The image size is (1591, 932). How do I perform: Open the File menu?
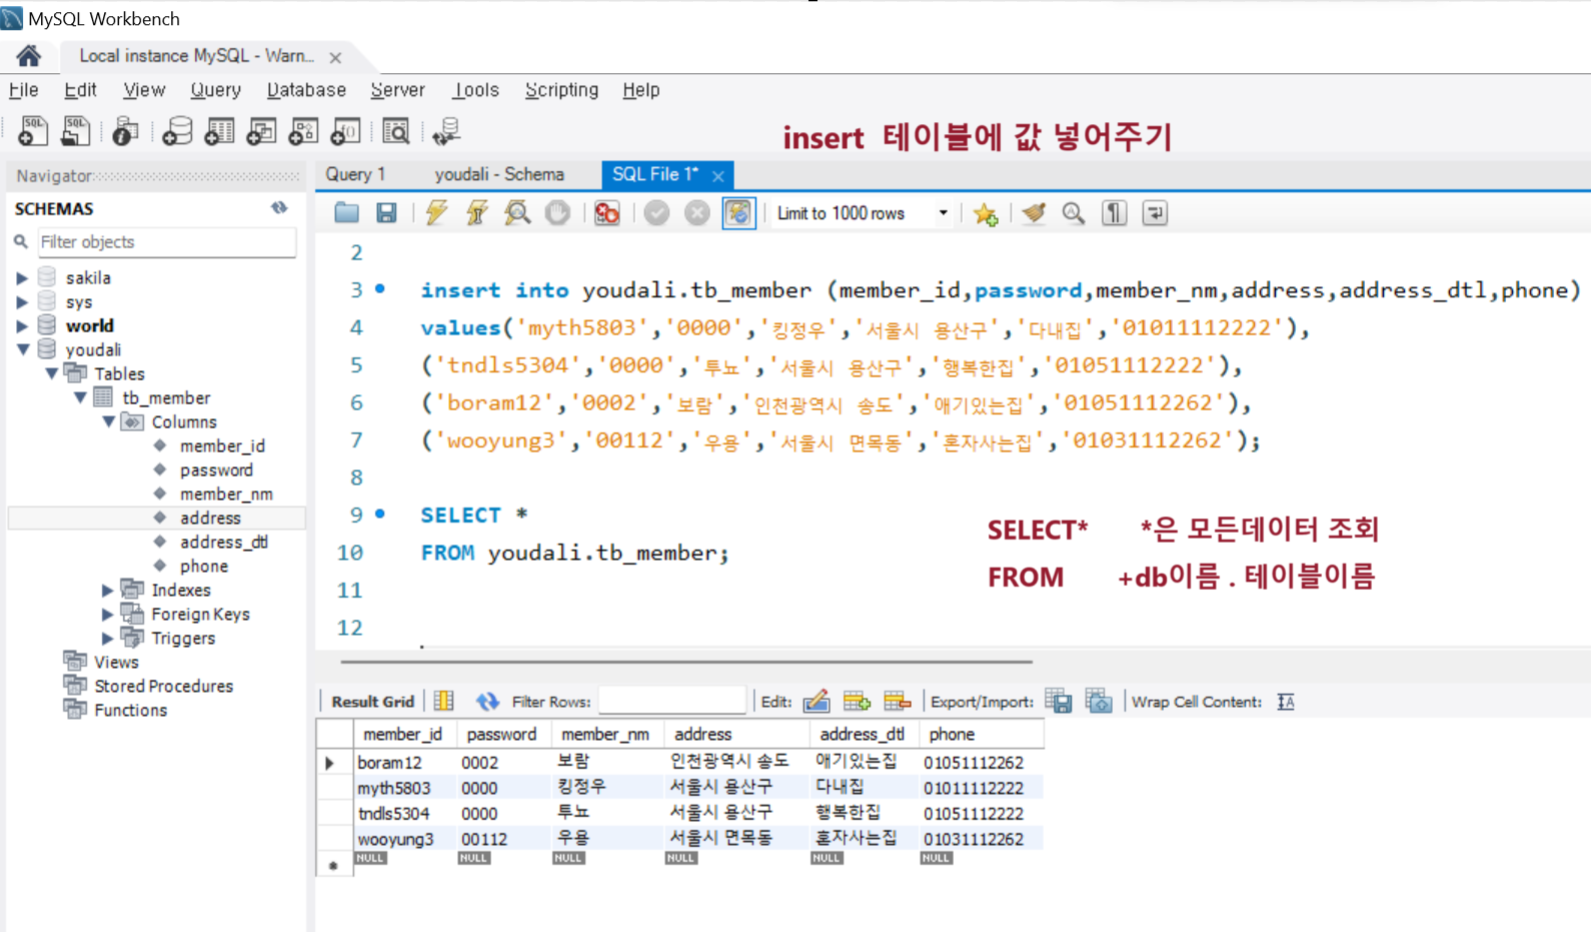(24, 90)
